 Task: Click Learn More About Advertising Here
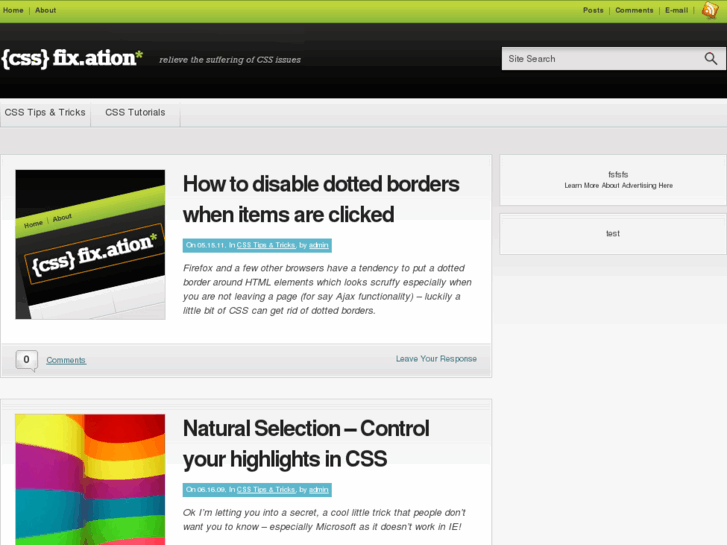tap(618, 186)
